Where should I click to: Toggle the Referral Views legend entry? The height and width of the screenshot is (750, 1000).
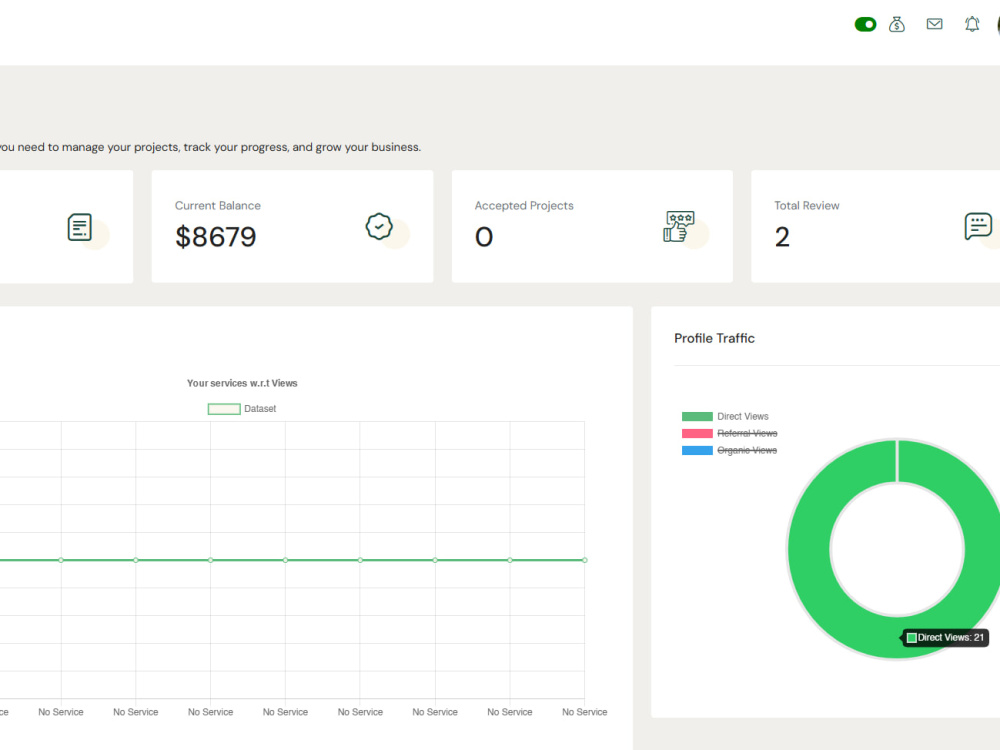tap(730, 434)
